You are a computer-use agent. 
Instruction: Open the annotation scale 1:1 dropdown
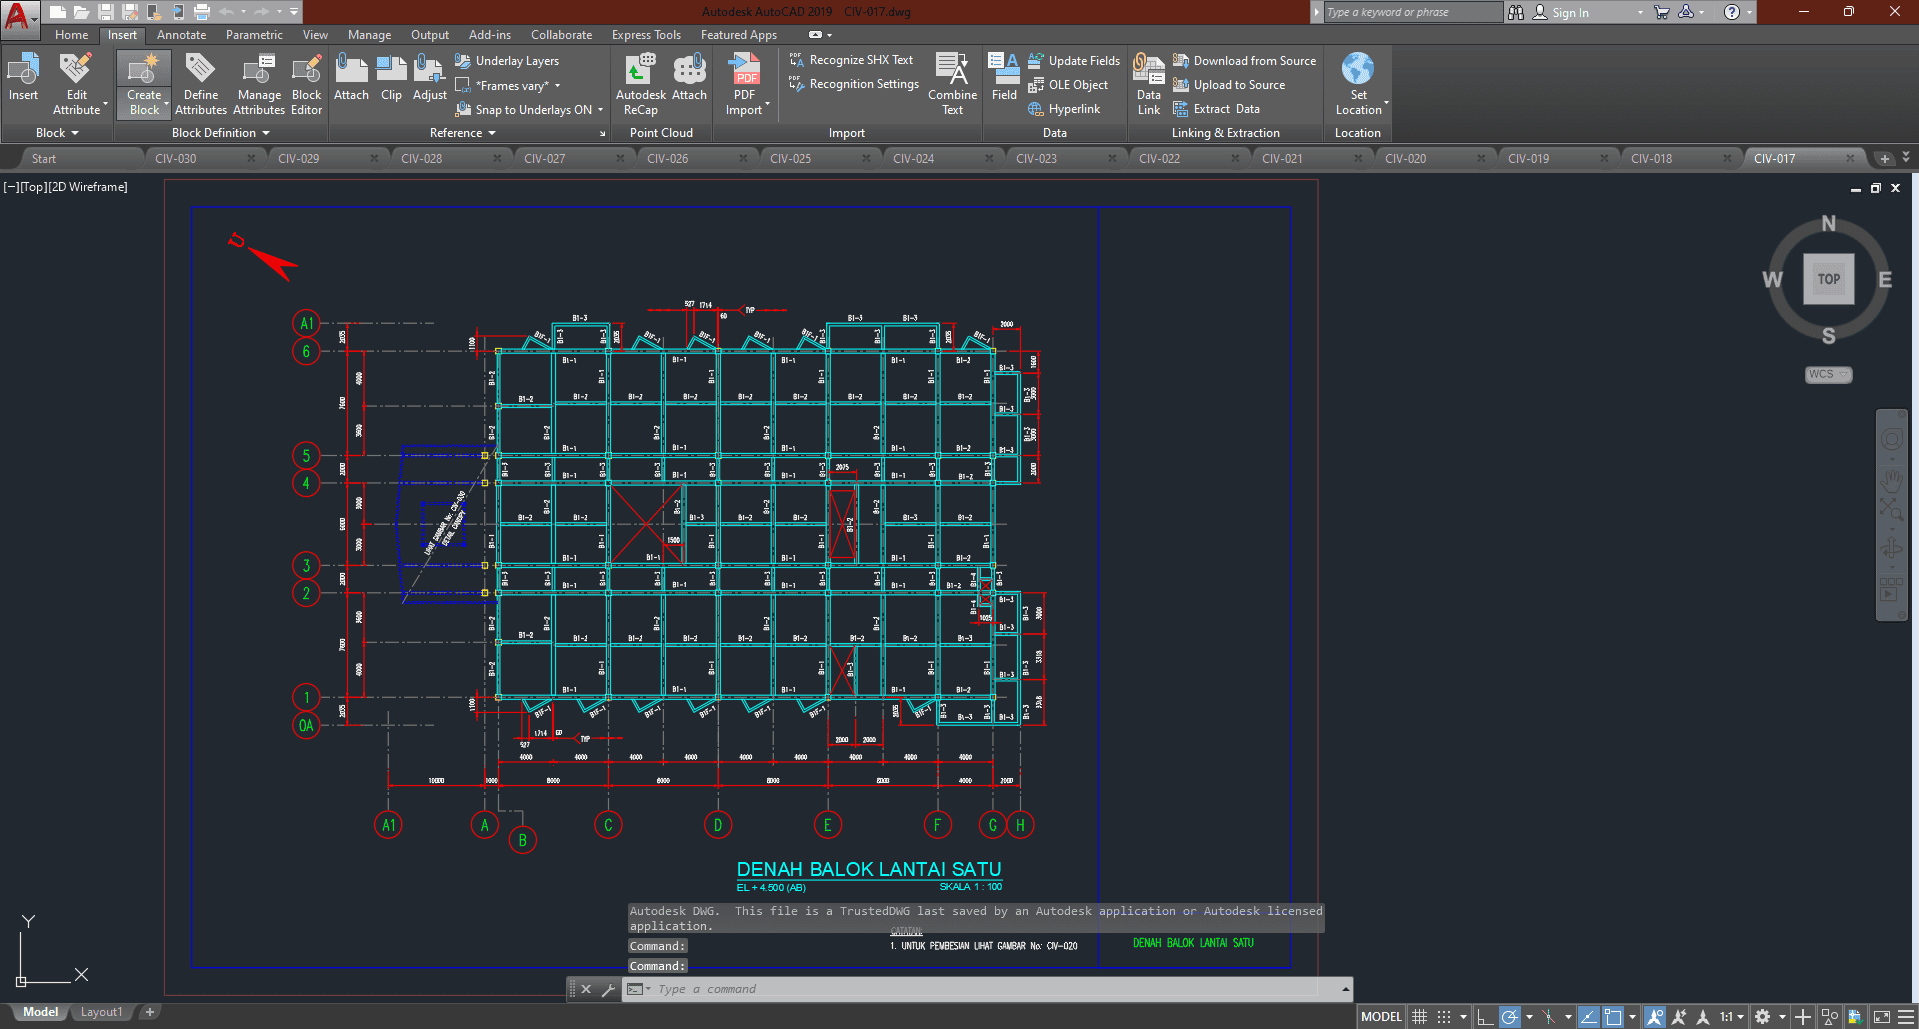(x=1731, y=1017)
